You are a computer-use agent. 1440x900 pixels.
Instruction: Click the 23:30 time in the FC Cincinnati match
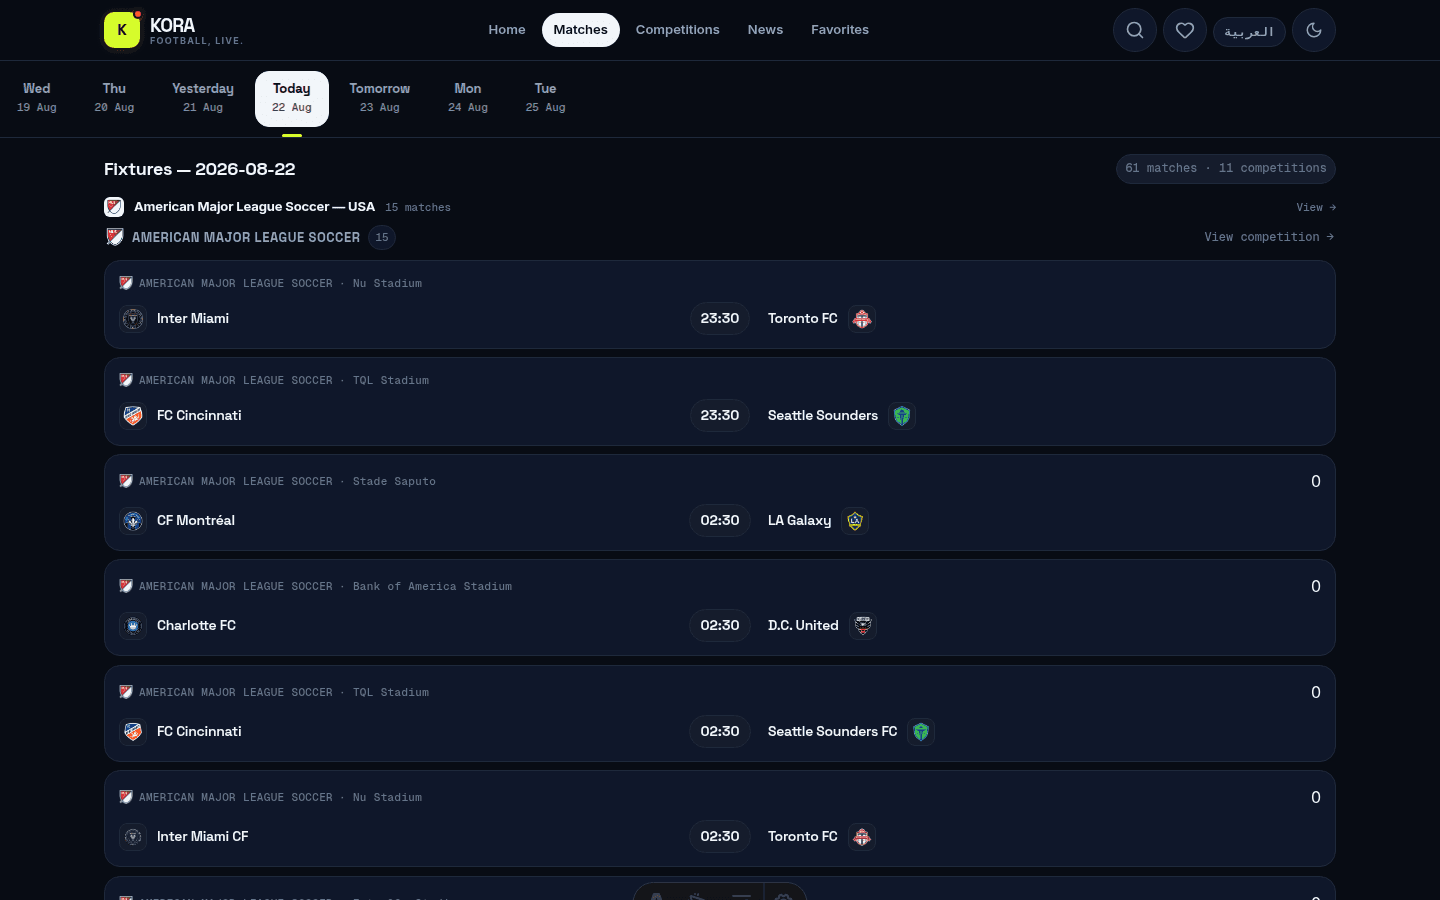pos(720,416)
